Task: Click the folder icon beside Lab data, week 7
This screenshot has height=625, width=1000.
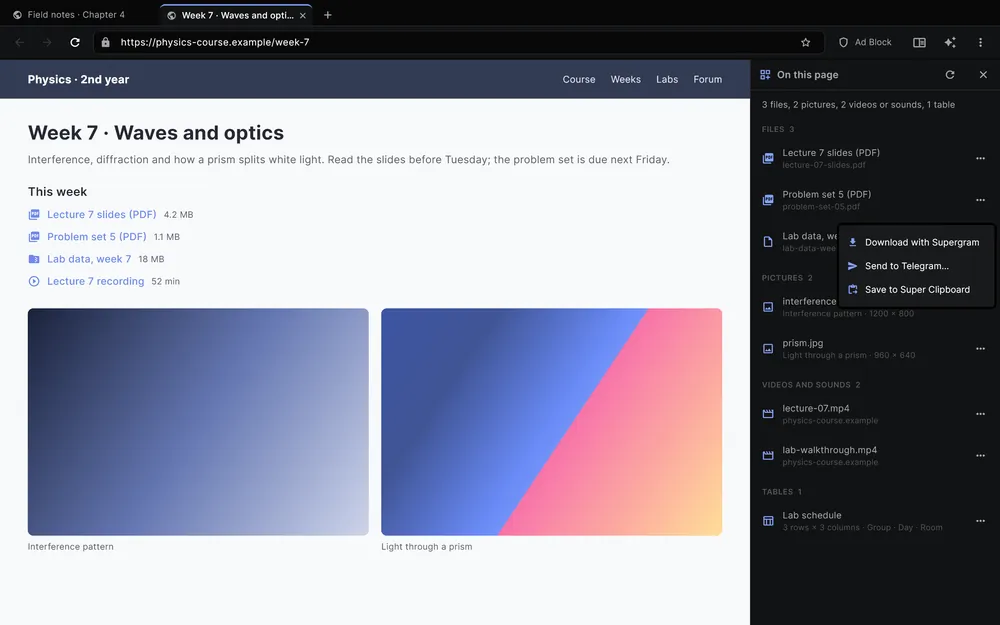Action: pos(34,259)
